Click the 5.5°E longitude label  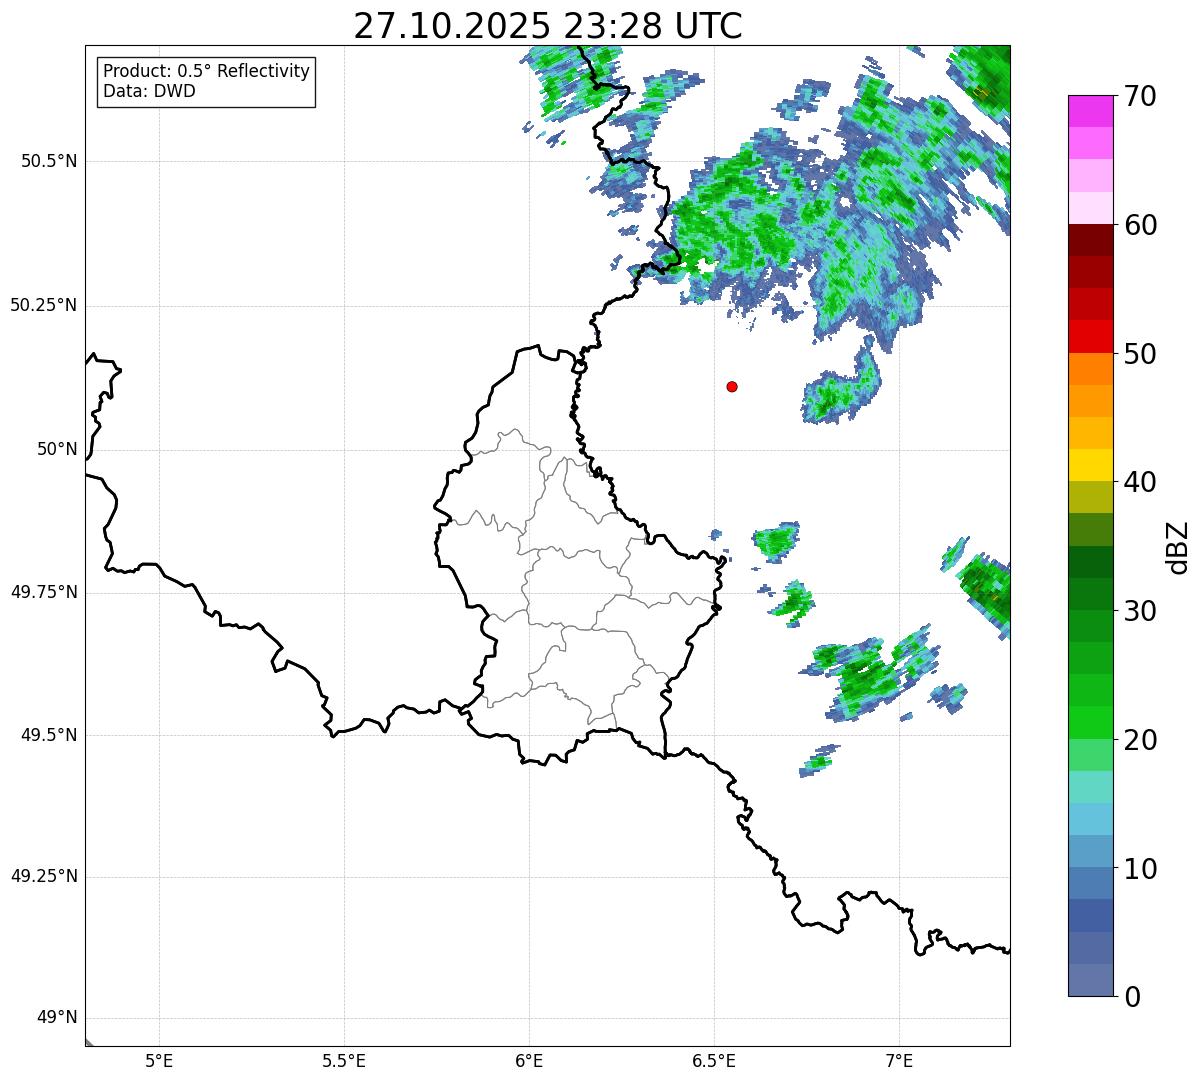(344, 1061)
